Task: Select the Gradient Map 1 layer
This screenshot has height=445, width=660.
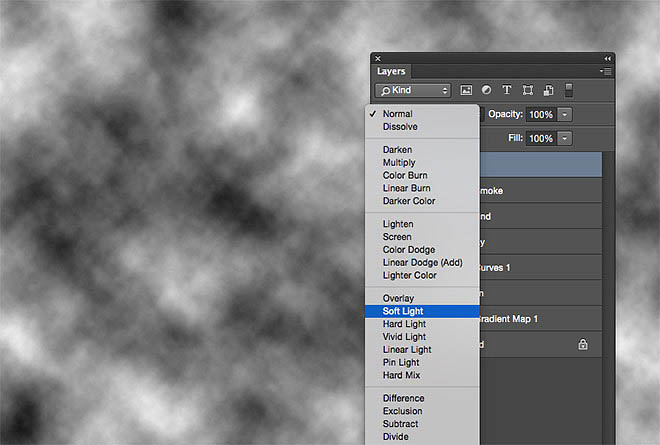Action: [541, 319]
